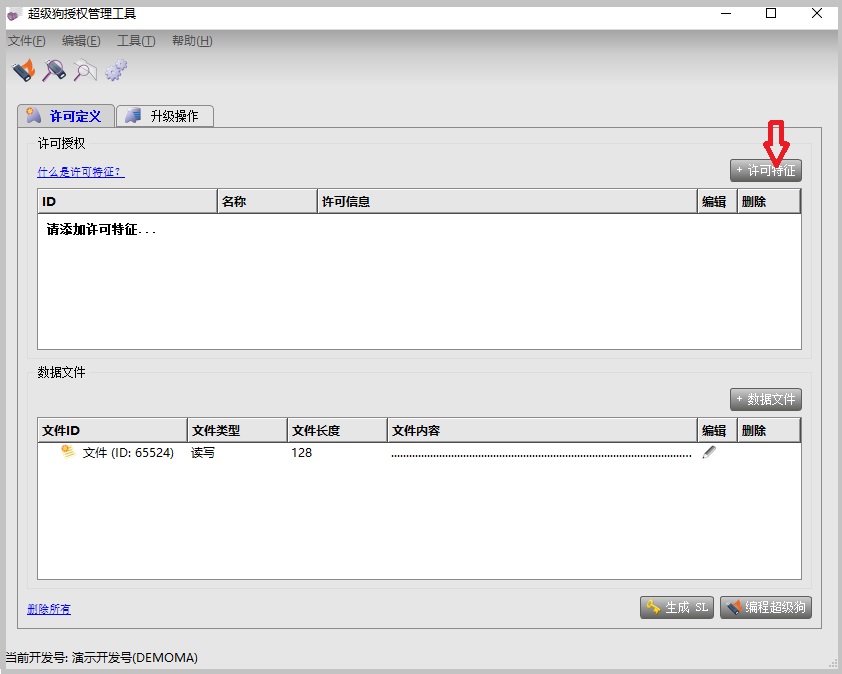Open the 什么是许可特征? help link
The height and width of the screenshot is (674, 842).
[81, 172]
